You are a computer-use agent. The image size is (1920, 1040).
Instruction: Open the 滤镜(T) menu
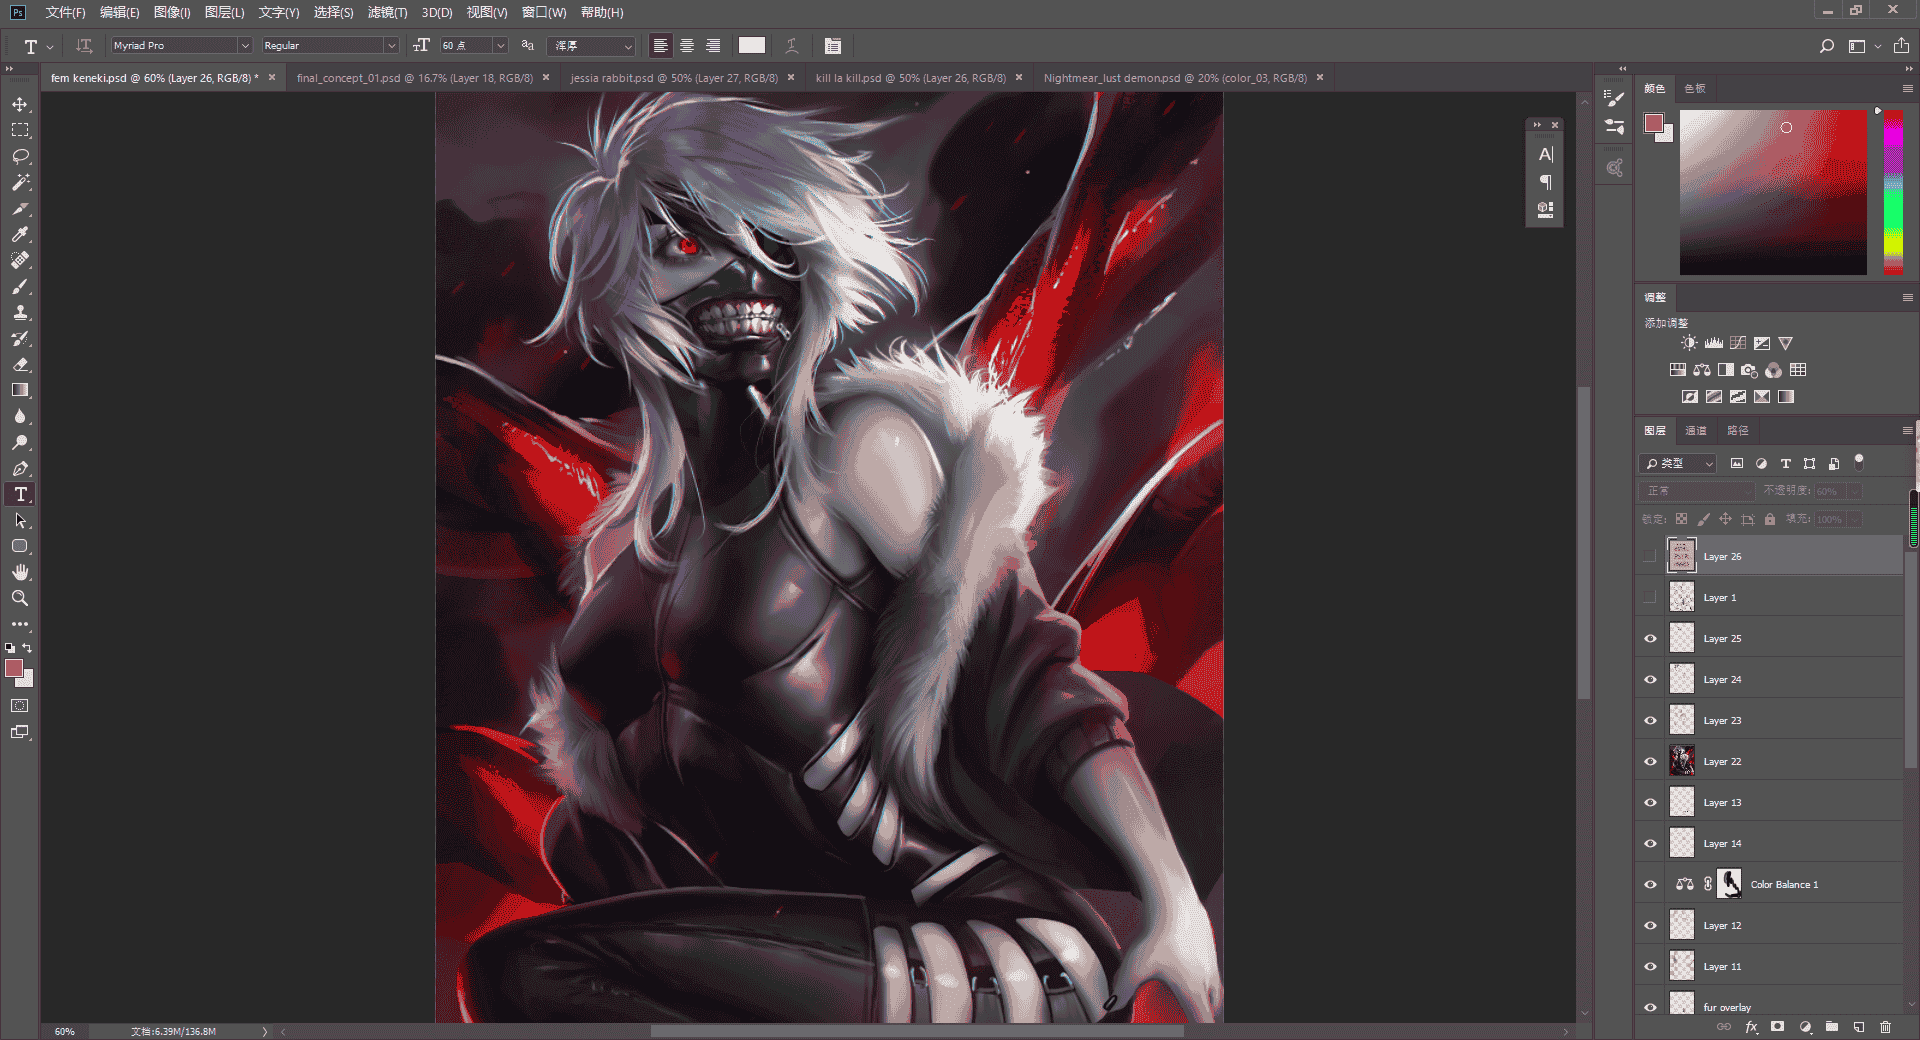pyautogui.click(x=387, y=12)
